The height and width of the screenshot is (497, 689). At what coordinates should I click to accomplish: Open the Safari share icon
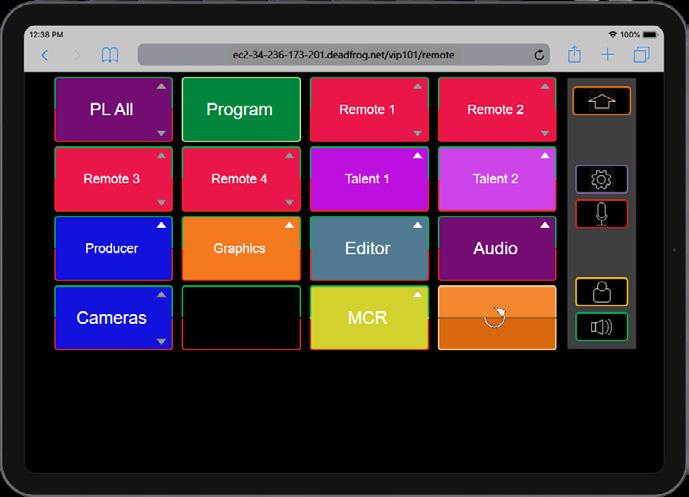(574, 54)
